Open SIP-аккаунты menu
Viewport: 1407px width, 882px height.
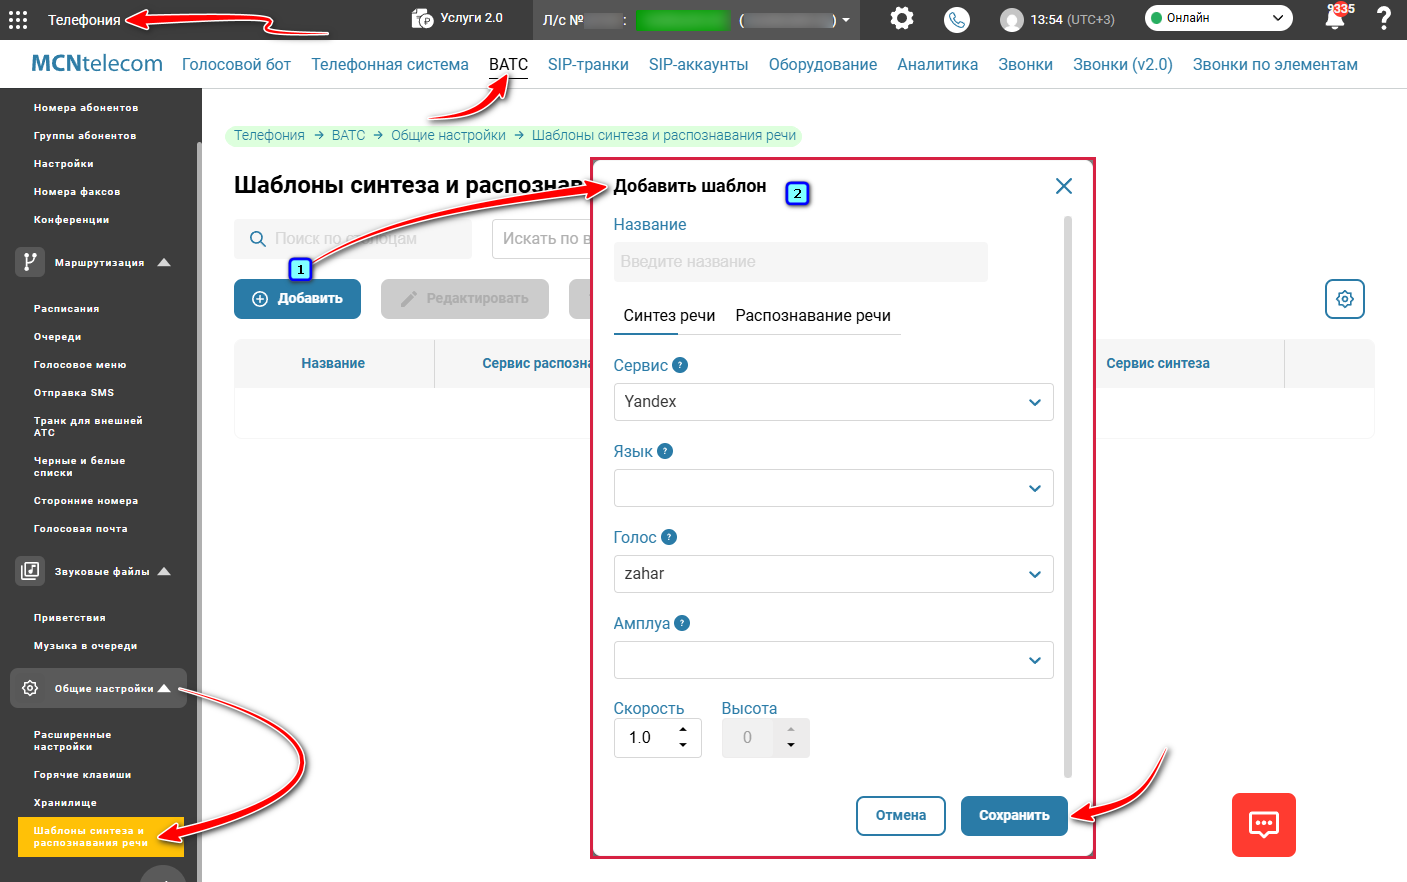698,64
